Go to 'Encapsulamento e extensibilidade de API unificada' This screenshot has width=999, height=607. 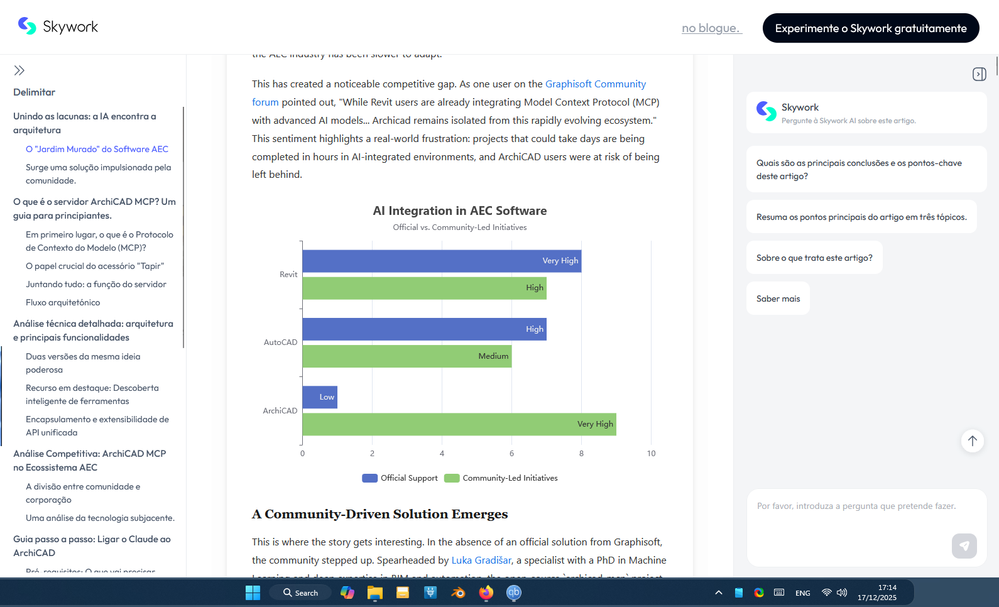click(97, 425)
